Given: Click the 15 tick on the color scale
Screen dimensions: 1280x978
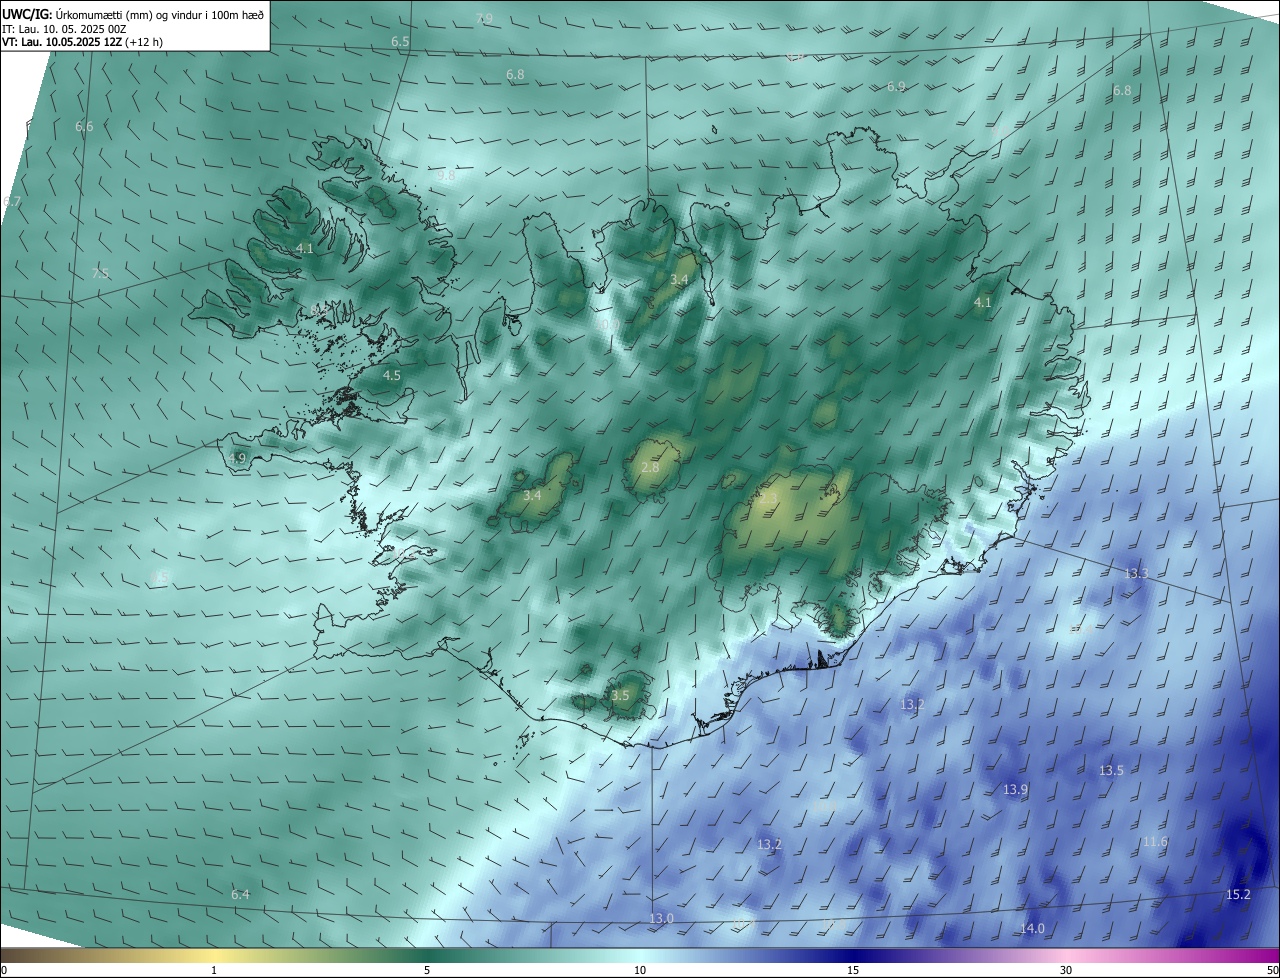Looking at the screenshot, I should pos(853,970).
